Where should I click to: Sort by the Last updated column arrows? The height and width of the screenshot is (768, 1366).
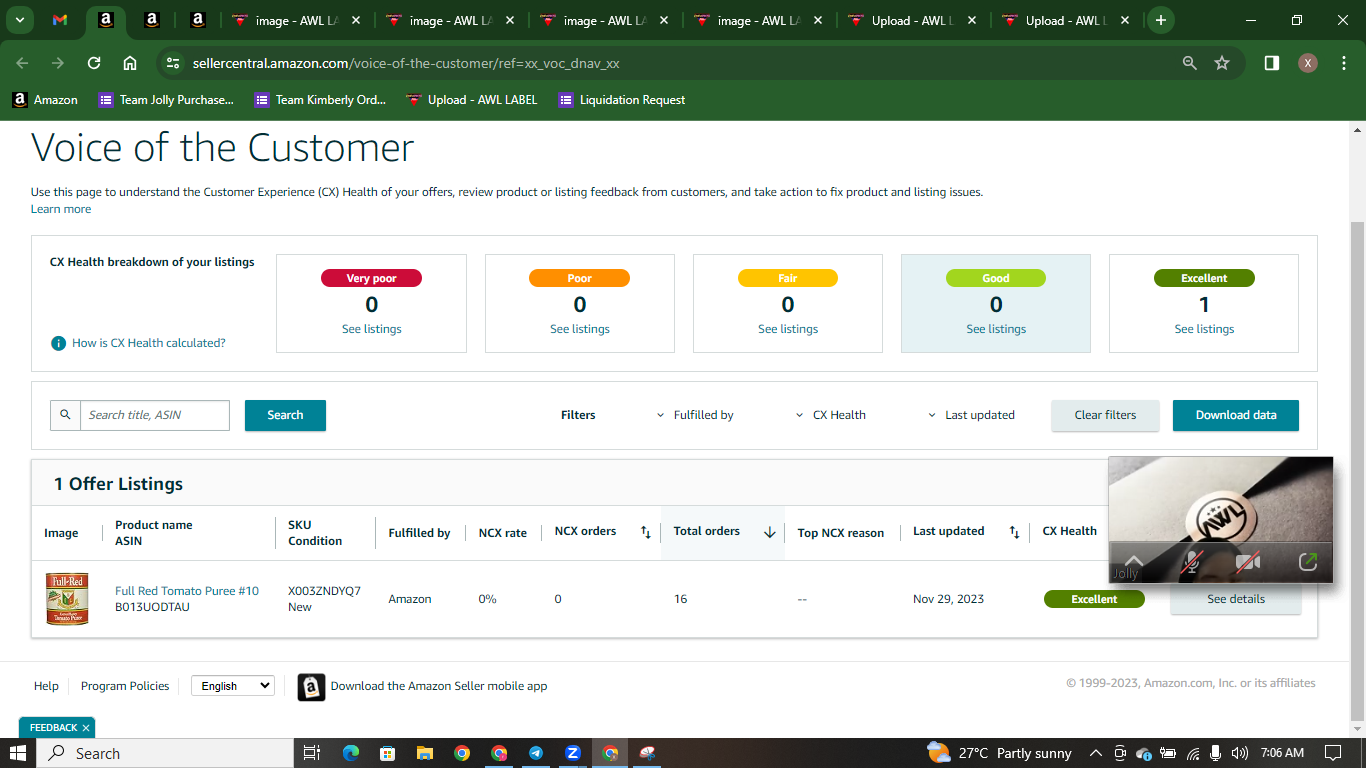pos(1014,532)
